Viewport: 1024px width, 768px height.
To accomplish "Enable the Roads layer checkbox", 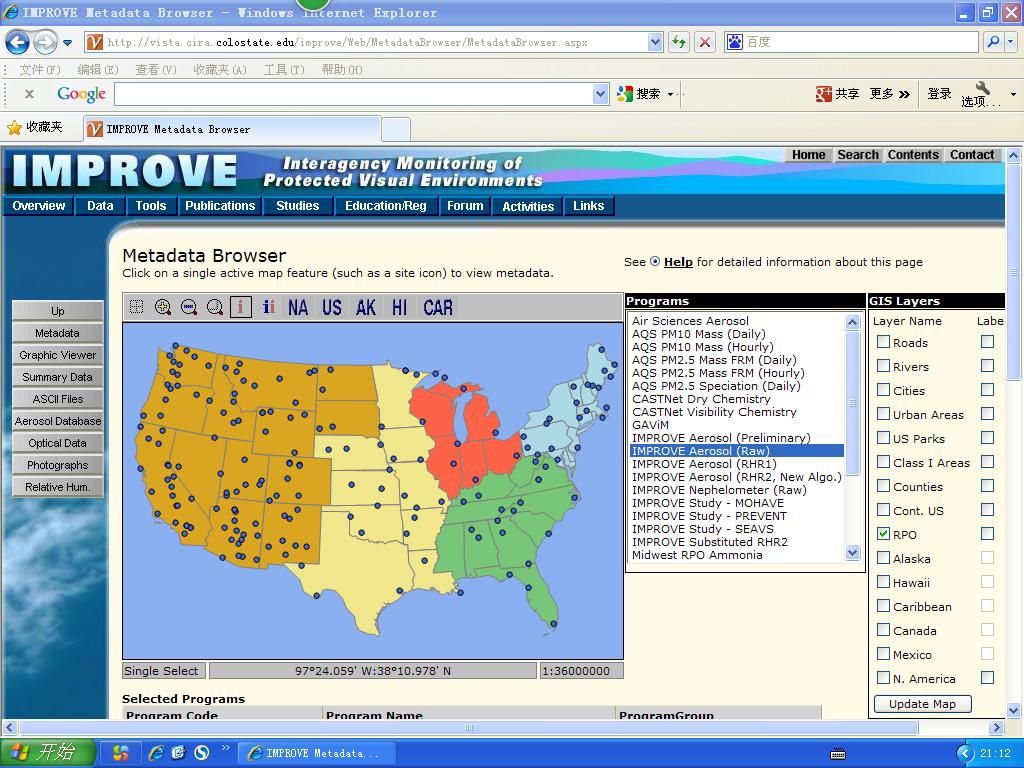I will click(883, 342).
